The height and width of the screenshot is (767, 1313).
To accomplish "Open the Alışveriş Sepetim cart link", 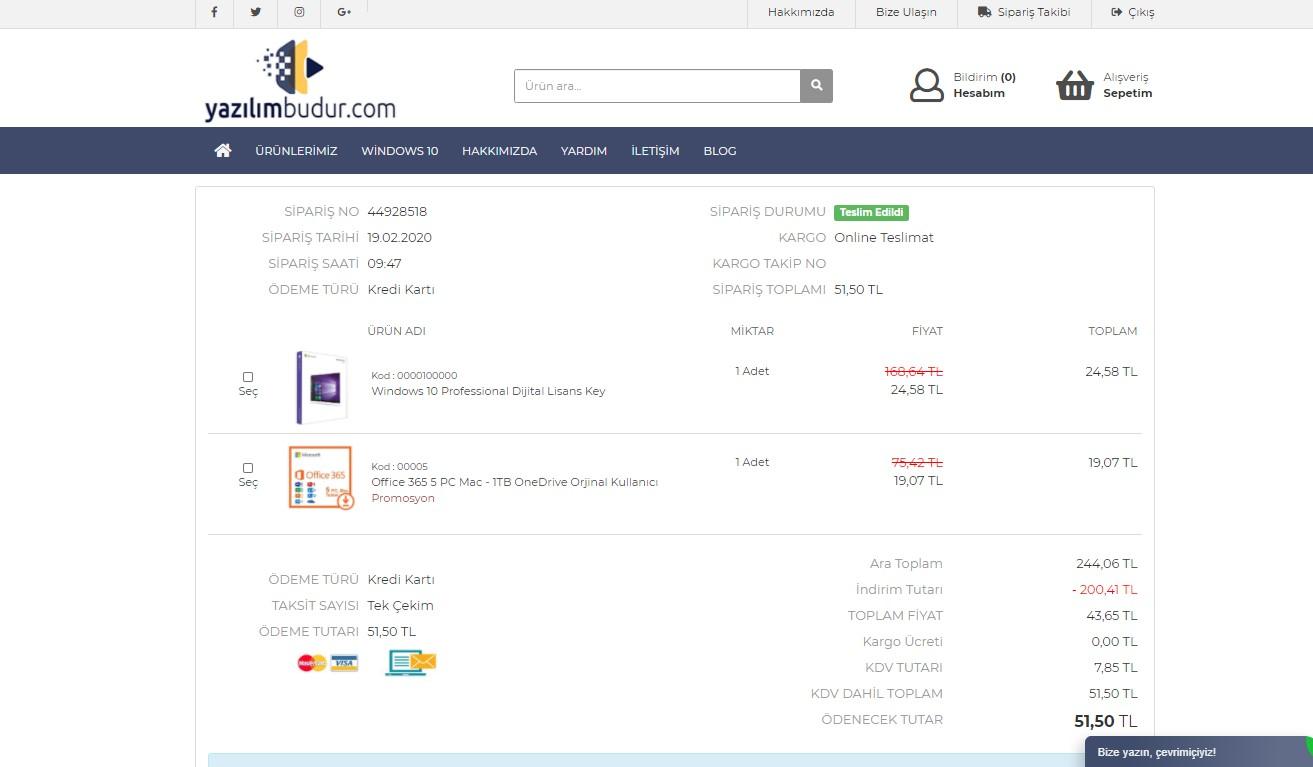I will [1127, 85].
